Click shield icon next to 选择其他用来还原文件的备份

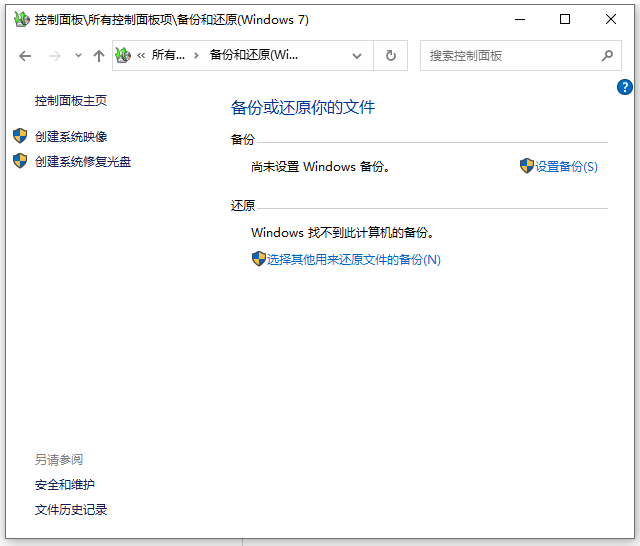coord(258,259)
